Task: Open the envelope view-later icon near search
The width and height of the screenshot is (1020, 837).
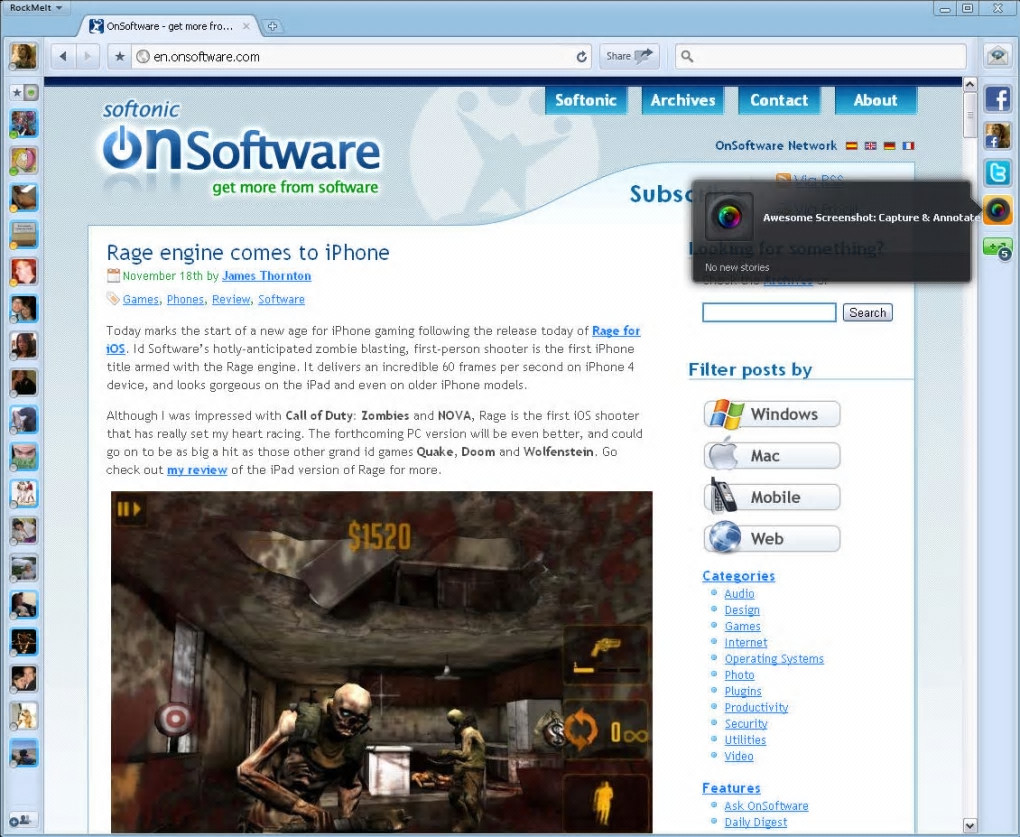Action: tap(997, 56)
